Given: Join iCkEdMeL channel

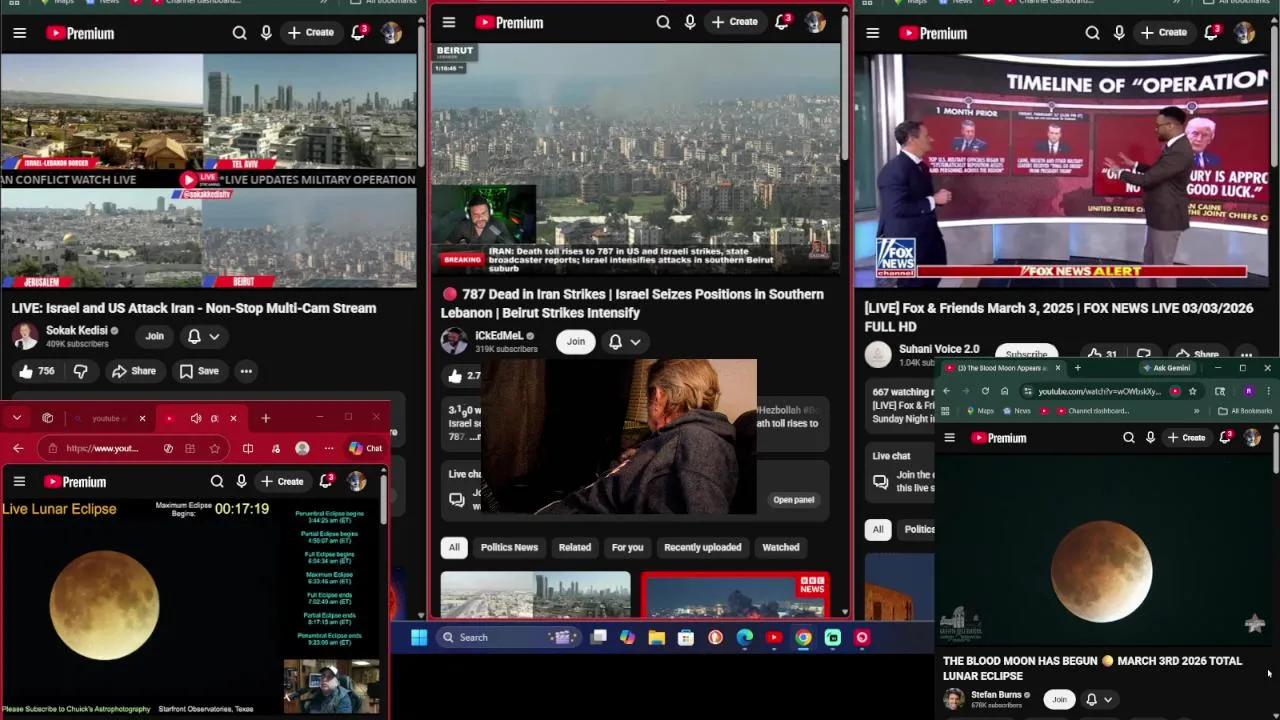Looking at the screenshot, I should click(576, 342).
